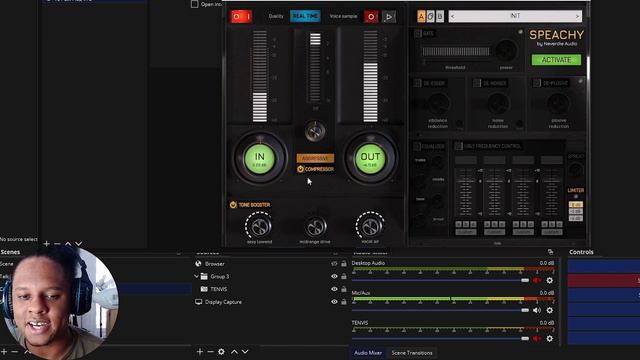640x360 pixels.
Task: Hide the TENVIS source
Action: [334, 289]
